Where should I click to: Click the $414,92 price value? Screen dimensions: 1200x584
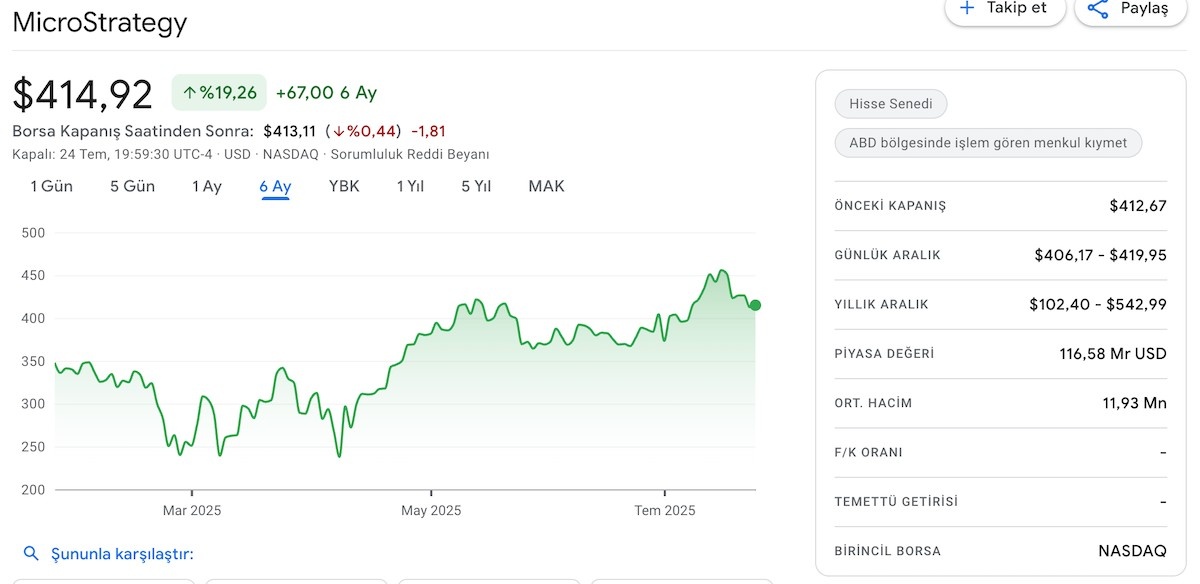[82, 94]
